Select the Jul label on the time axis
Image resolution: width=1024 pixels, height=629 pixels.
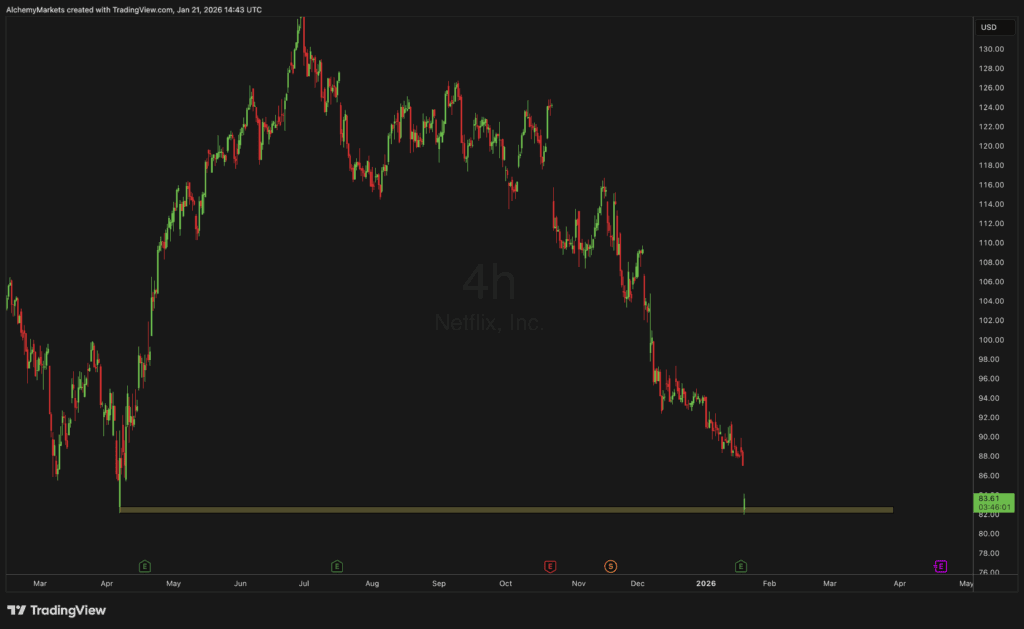[304, 583]
